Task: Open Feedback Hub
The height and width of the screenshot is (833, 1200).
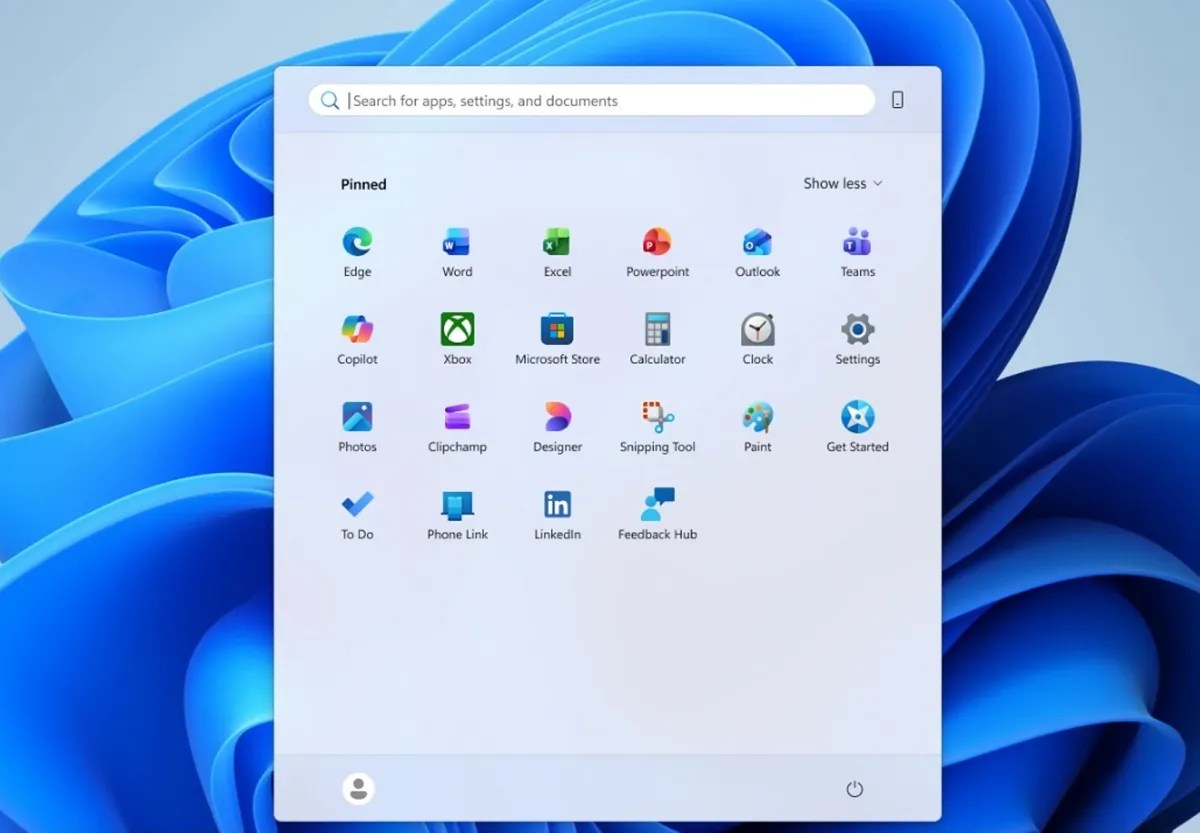Action: click(657, 515)
